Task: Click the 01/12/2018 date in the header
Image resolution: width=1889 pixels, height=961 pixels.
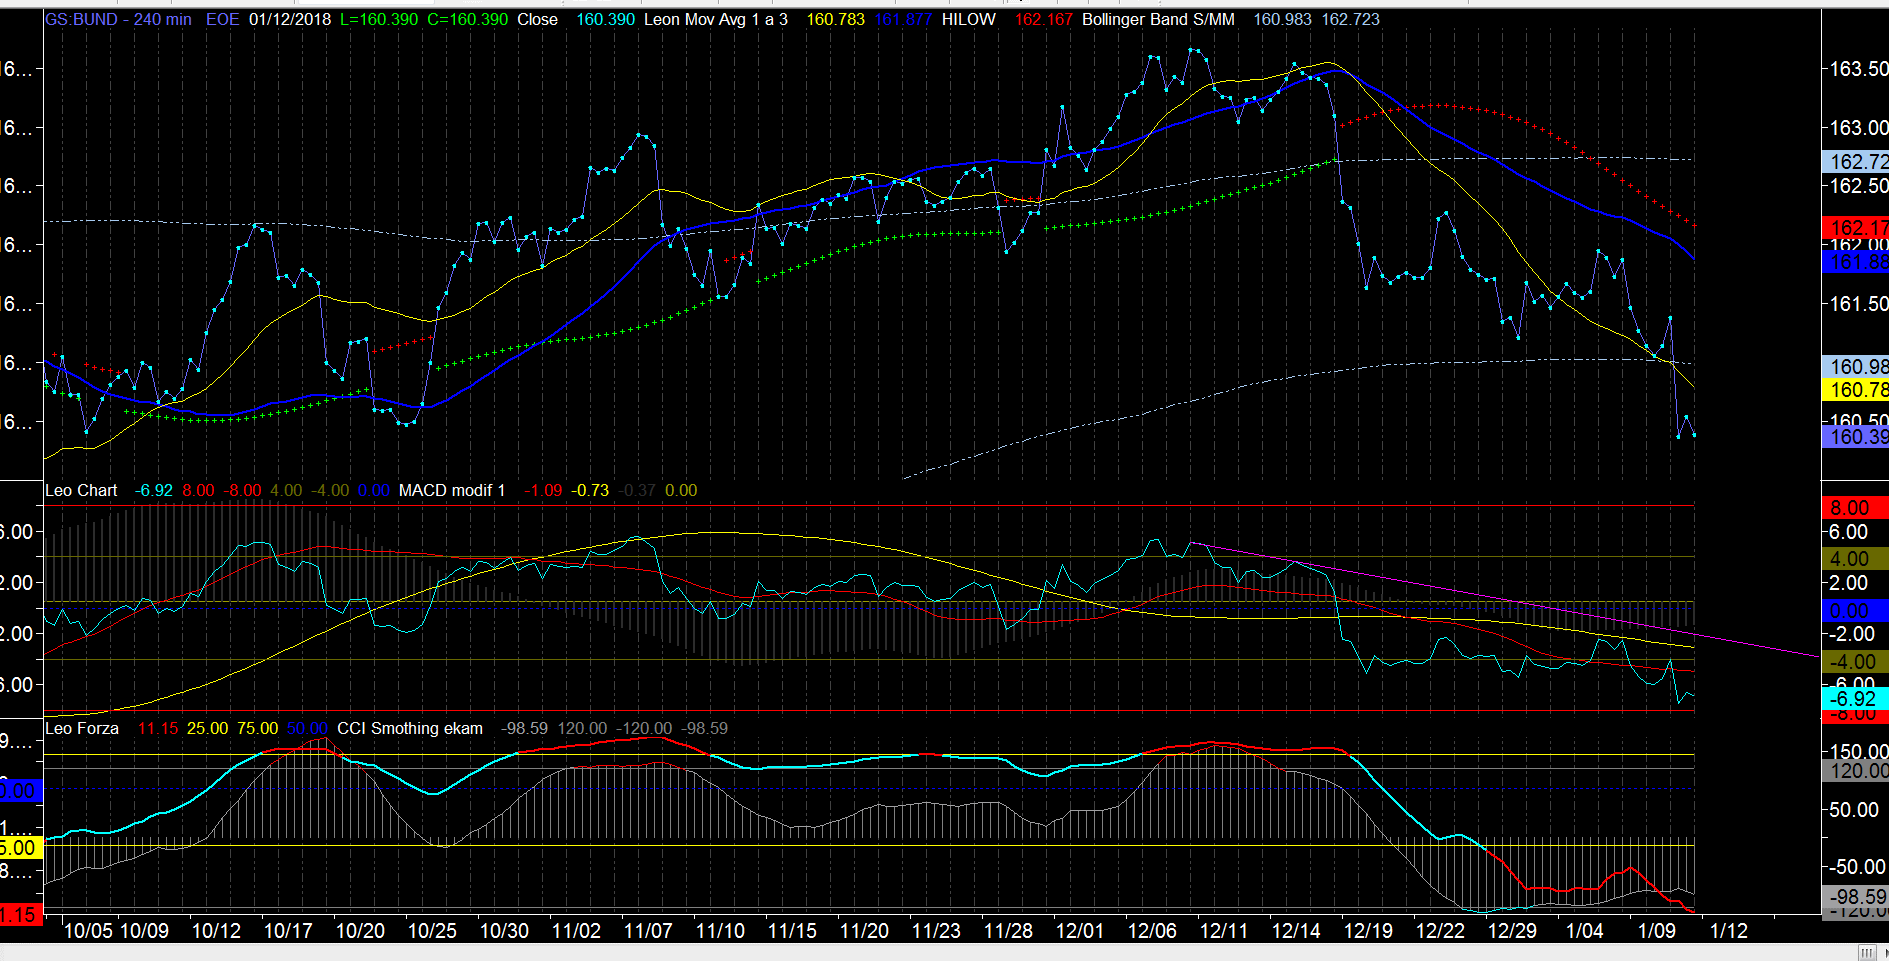Action: 290,19
